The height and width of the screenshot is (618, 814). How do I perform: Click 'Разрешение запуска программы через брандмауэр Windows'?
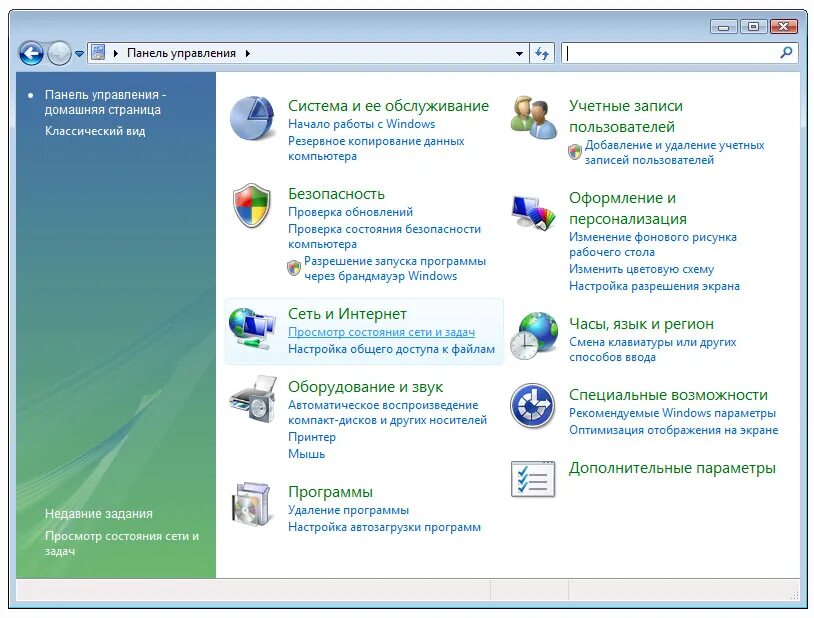[x=395, y=268]
